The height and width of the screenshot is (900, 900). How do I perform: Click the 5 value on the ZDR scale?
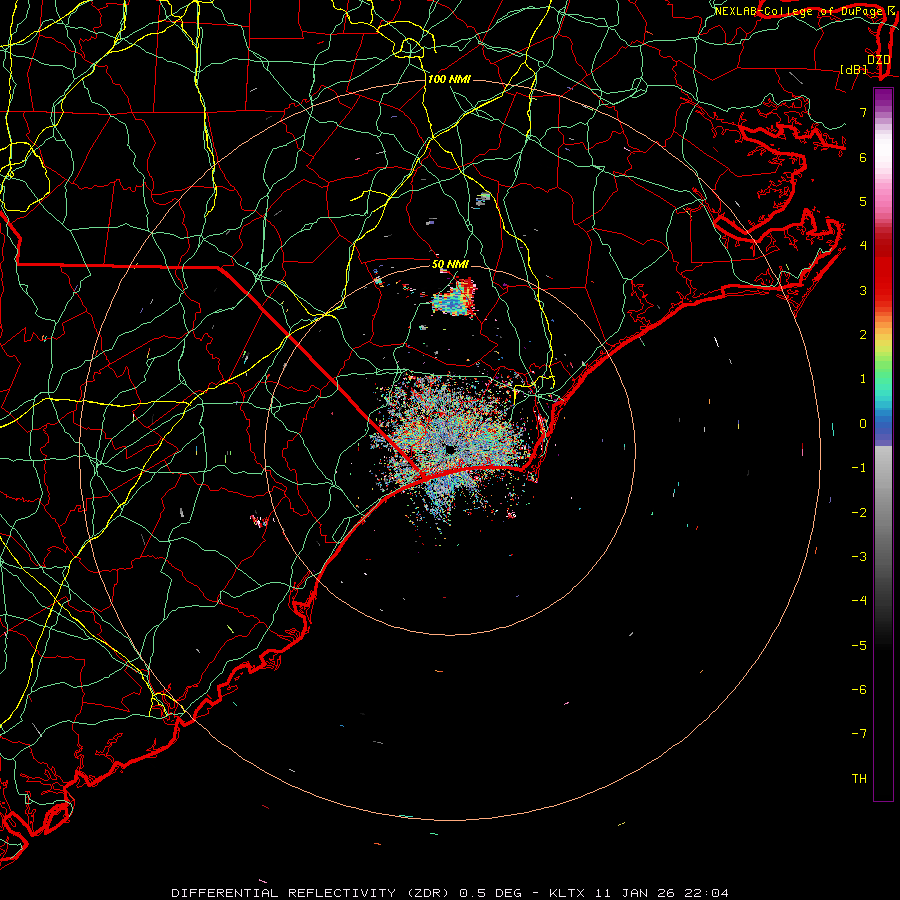click(x=863, y=201)
